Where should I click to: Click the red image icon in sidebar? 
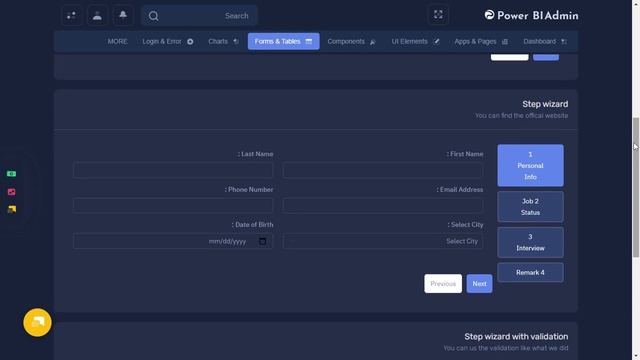(11, 192)
